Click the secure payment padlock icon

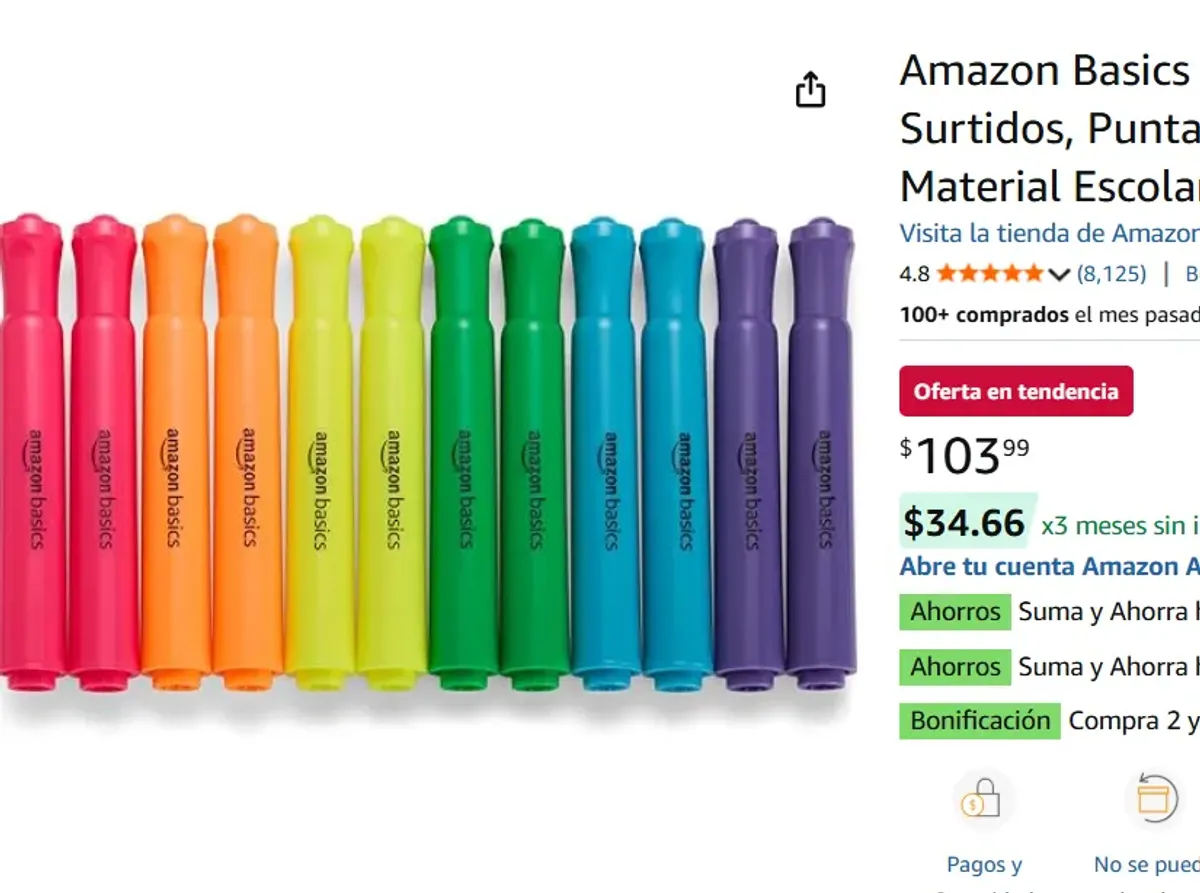tap(981, 799)
